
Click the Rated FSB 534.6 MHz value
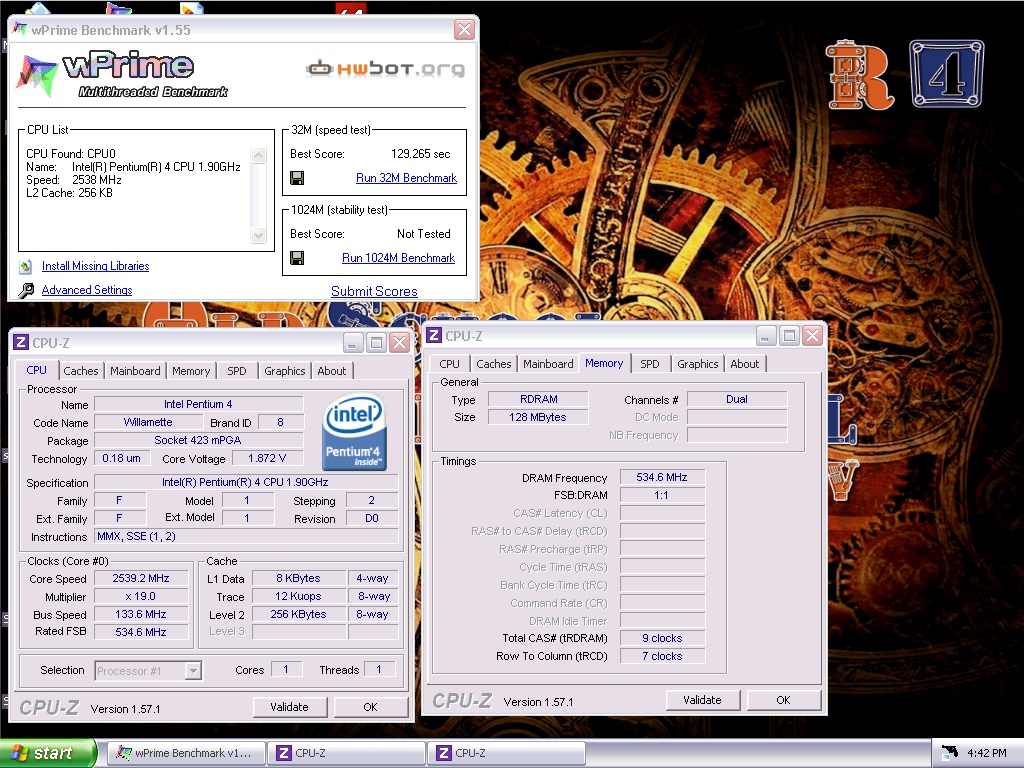(141, 632)
